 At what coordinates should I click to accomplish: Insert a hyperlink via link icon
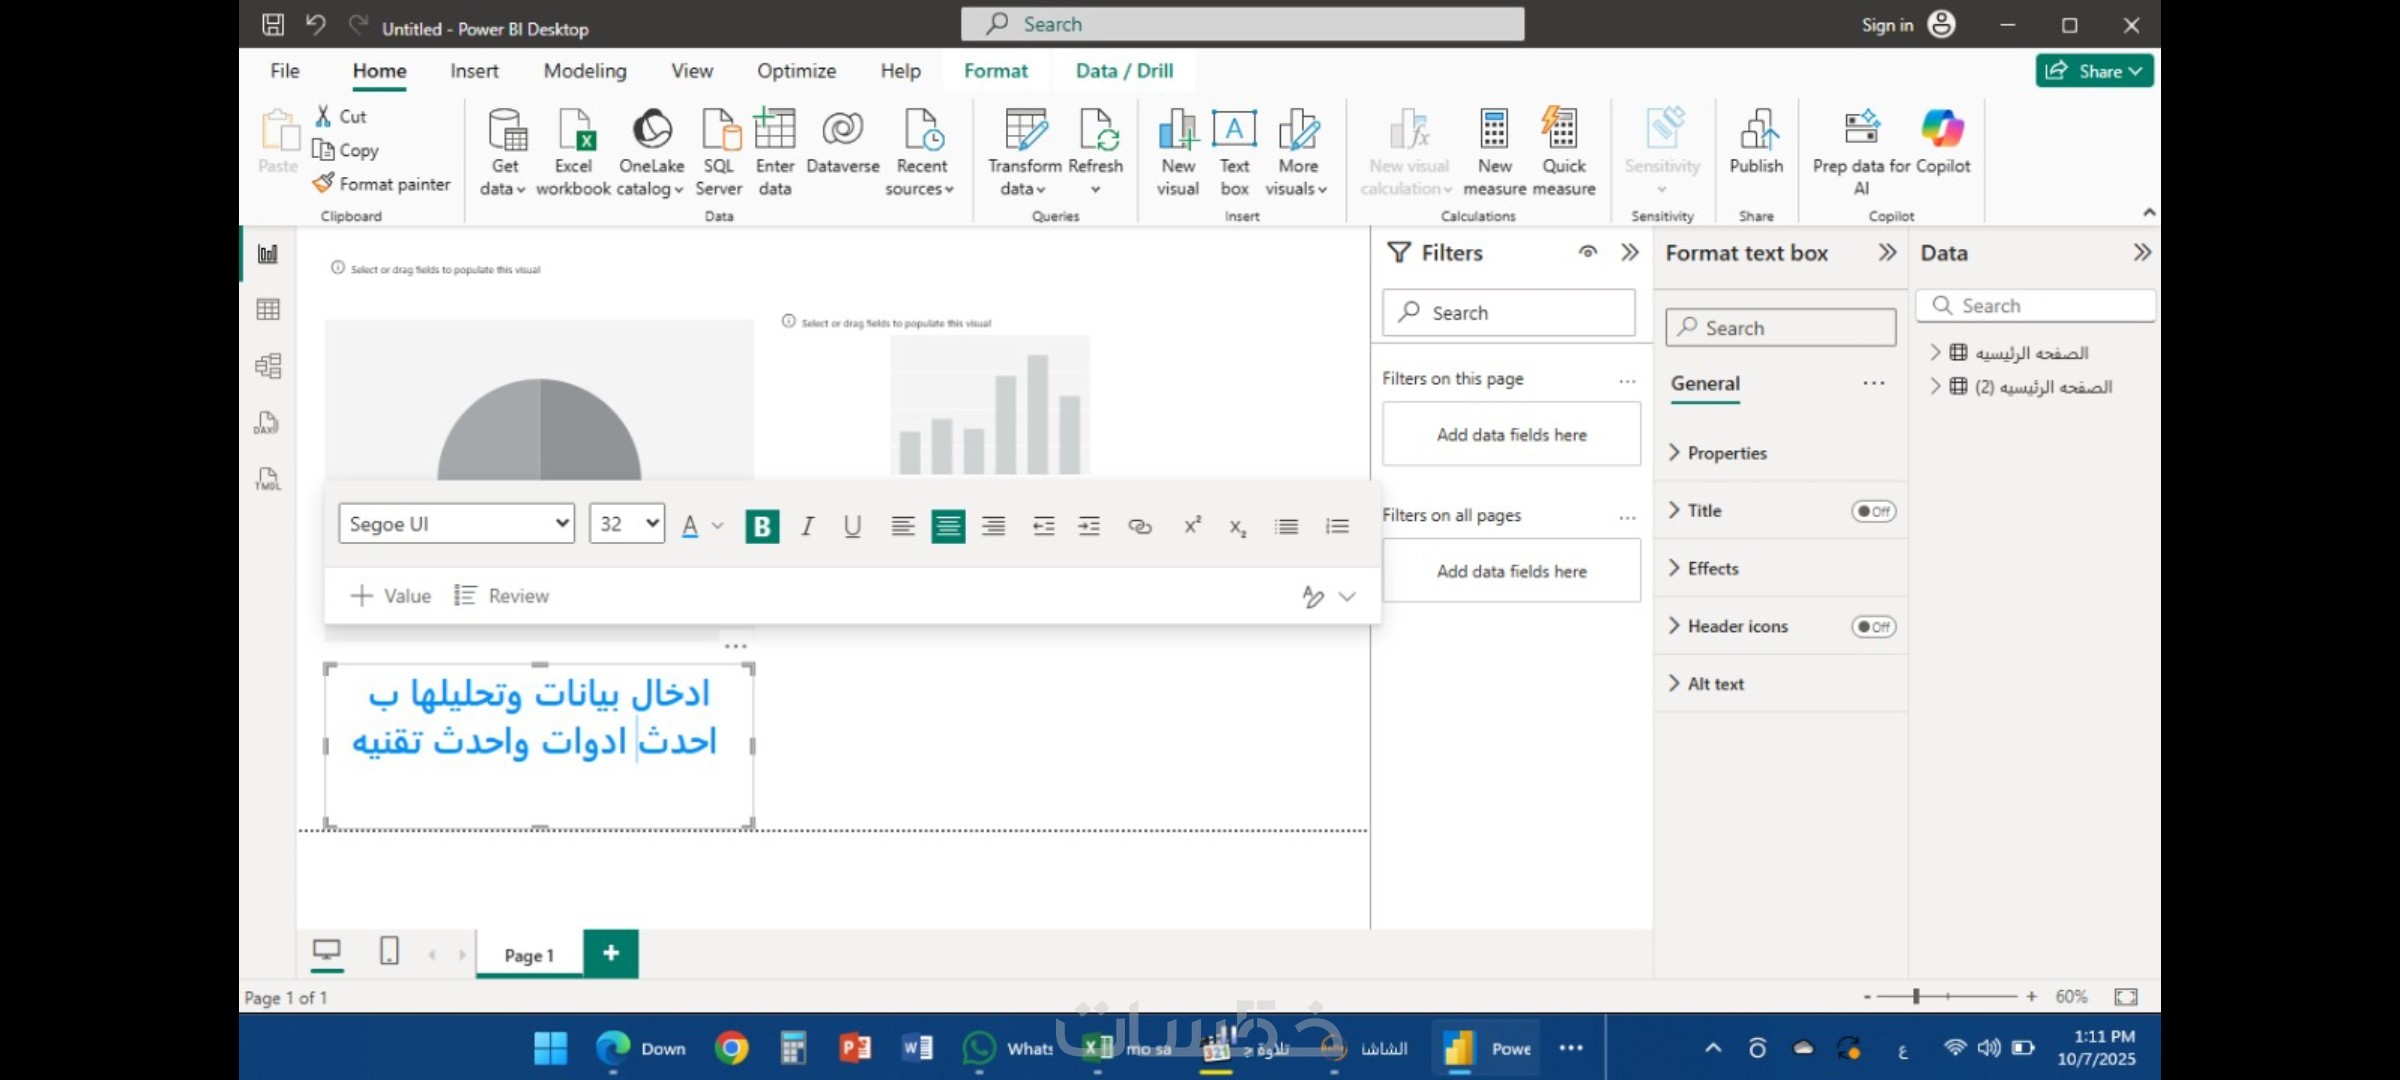coord(1139,526)
